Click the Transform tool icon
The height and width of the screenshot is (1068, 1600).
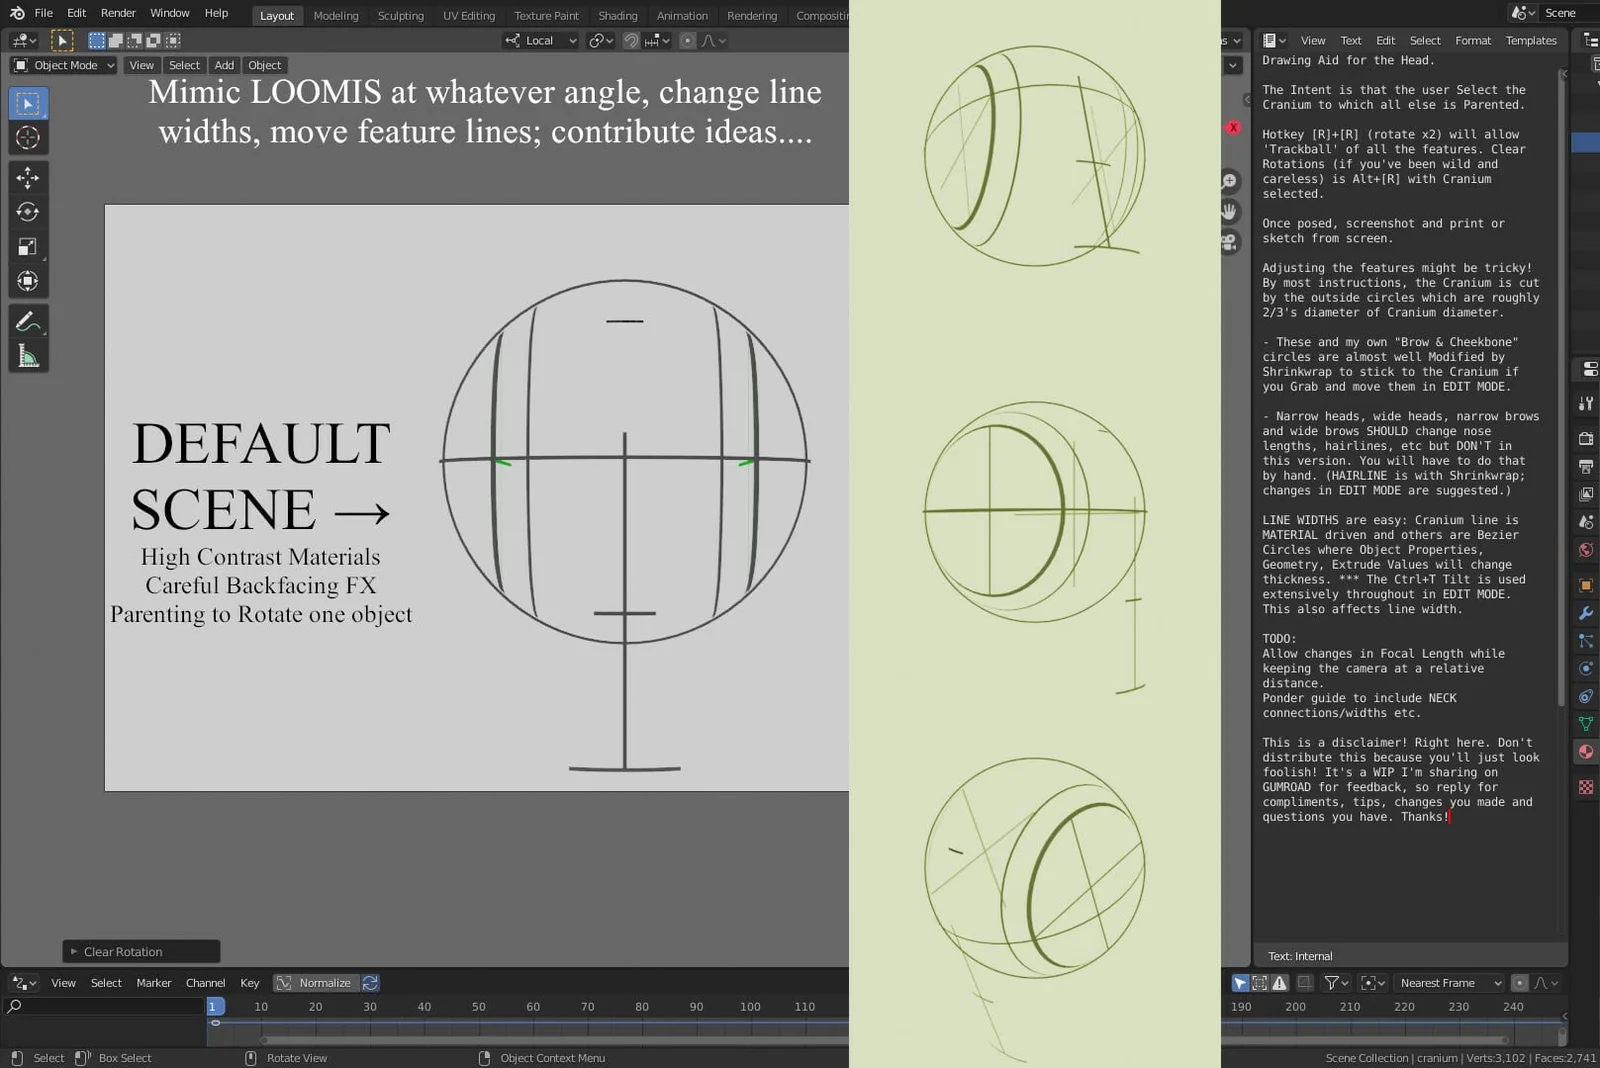coord(28,282)
